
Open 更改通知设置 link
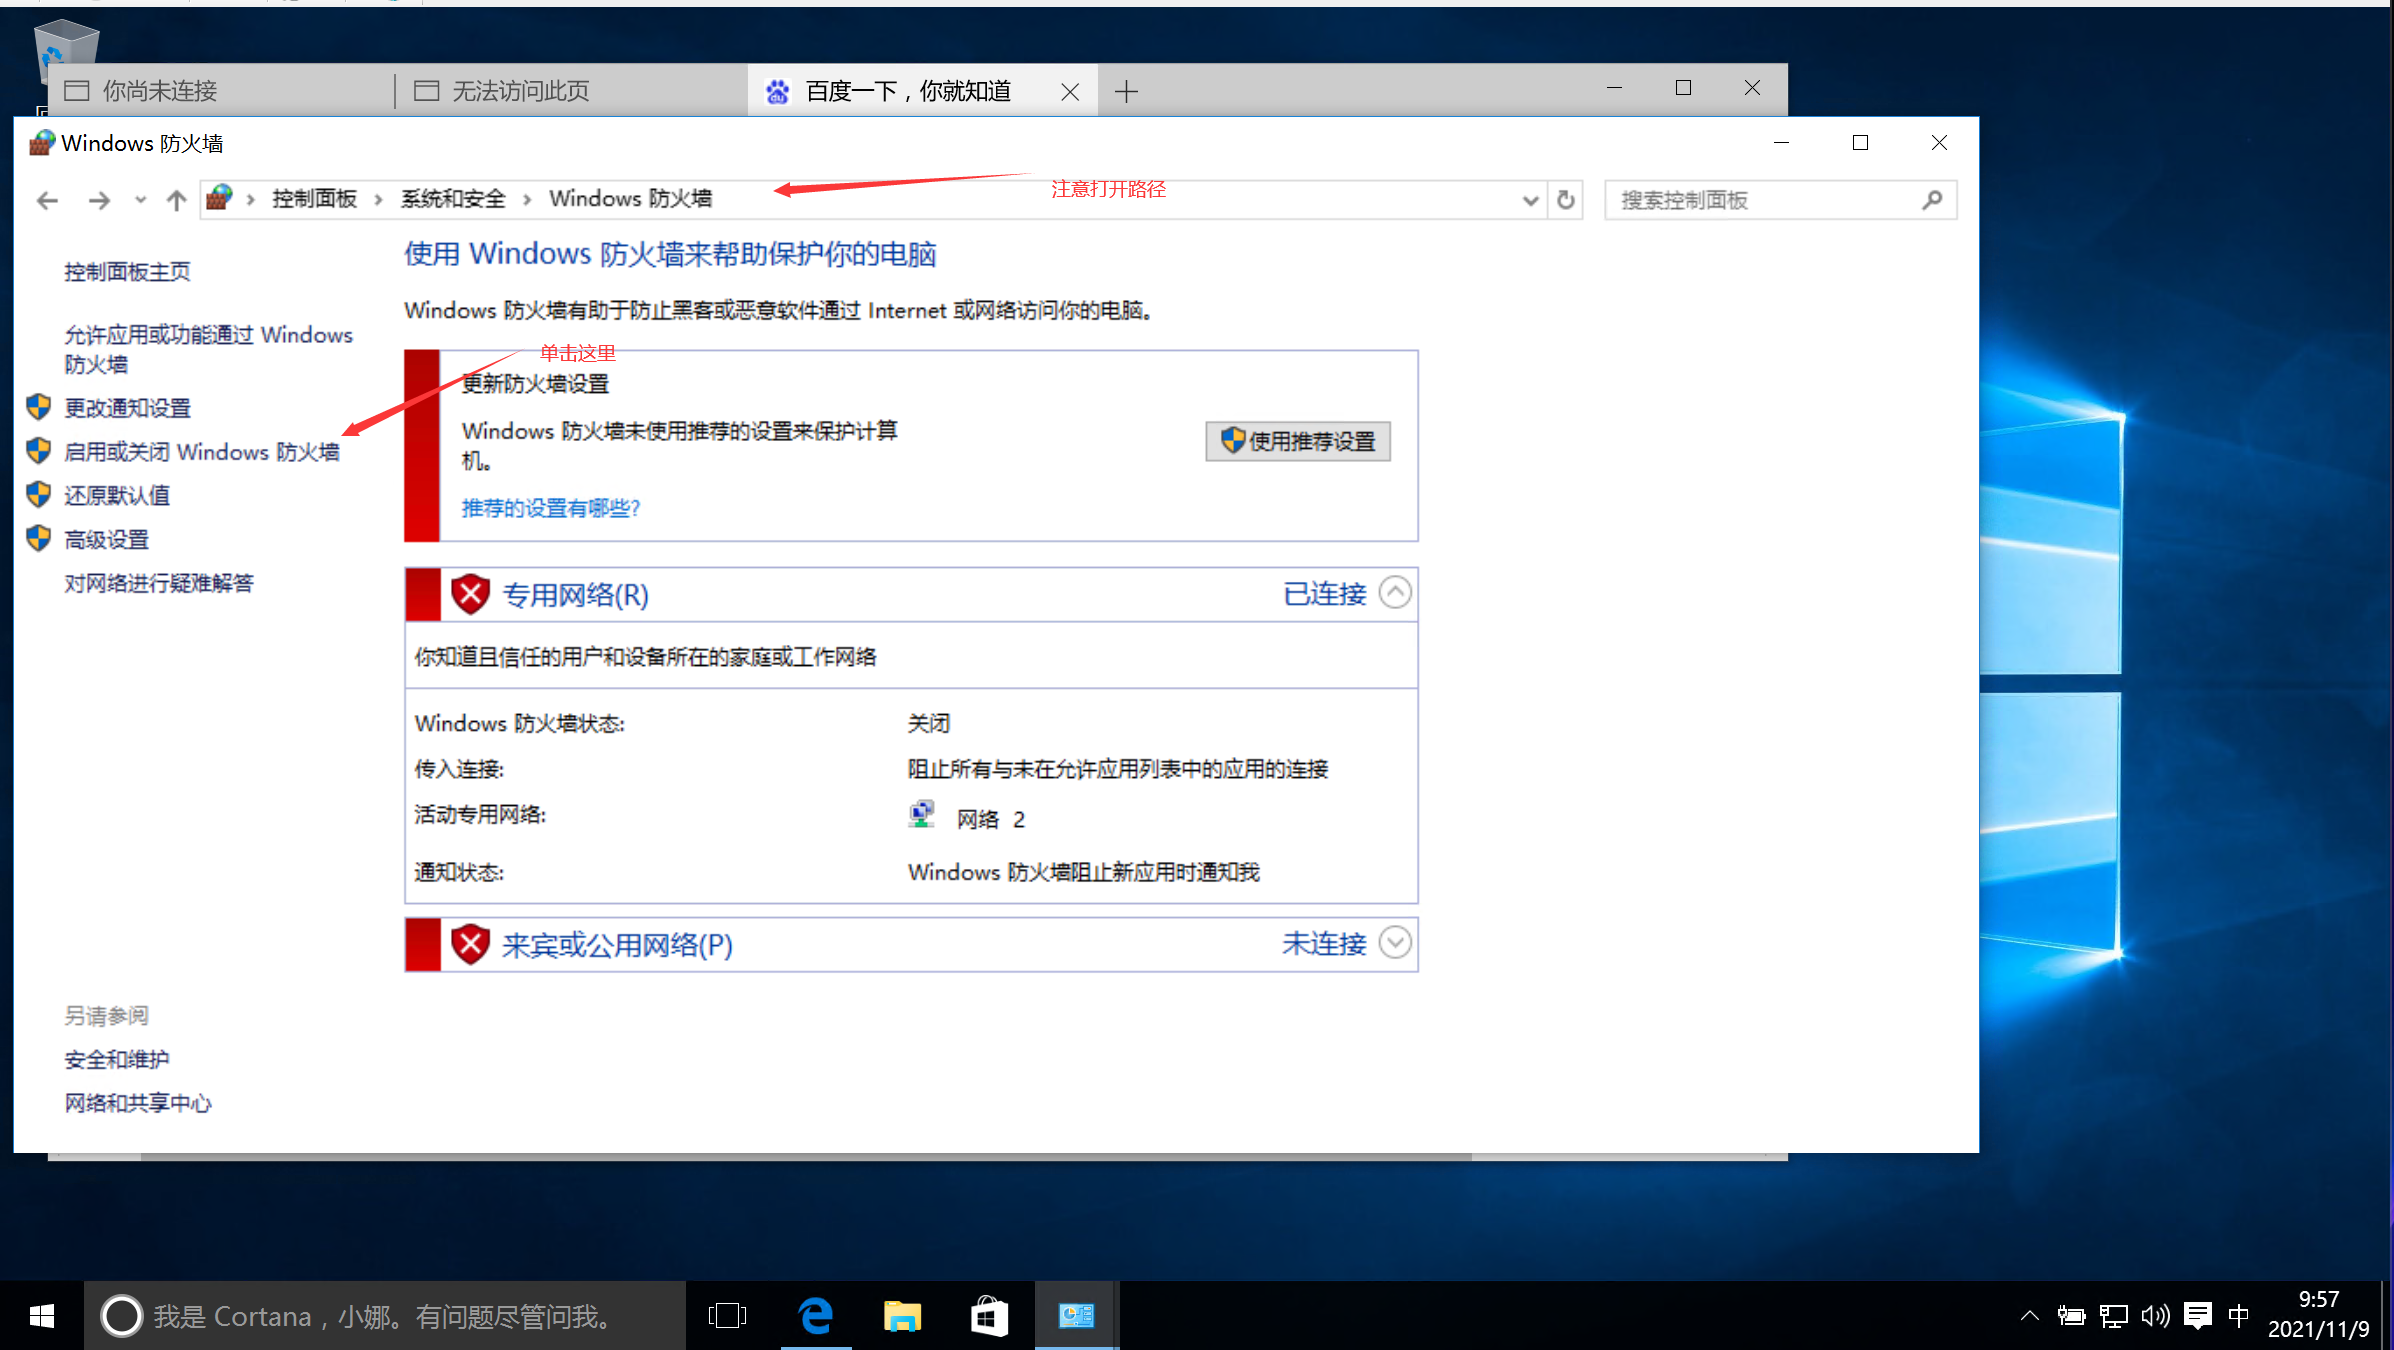[127, 408]
